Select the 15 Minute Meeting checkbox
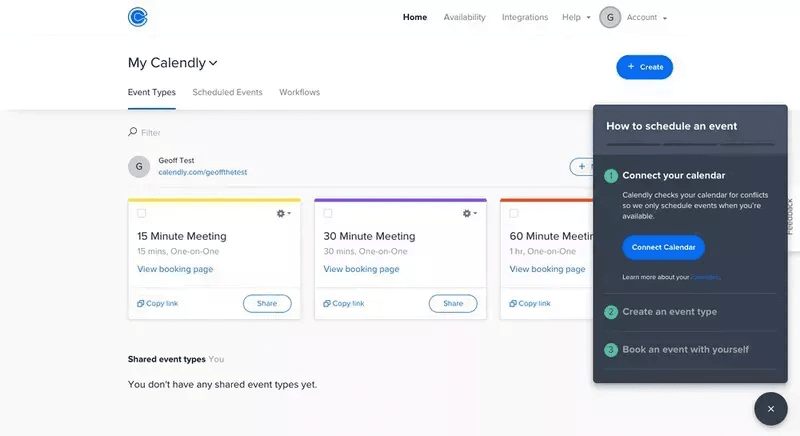 pyautogui.click(x=142, y=213)
